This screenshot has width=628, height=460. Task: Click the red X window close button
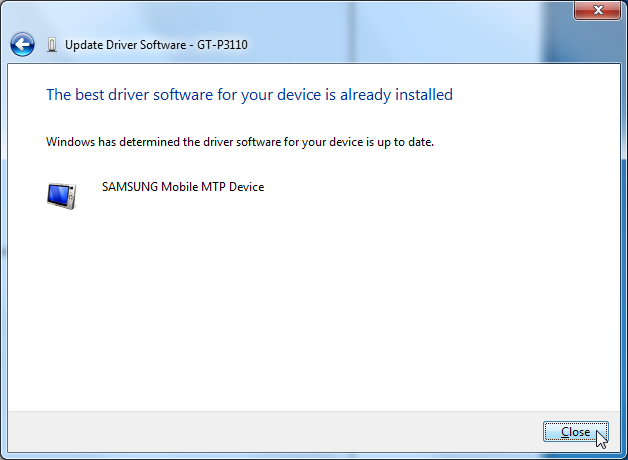(598, 10)
